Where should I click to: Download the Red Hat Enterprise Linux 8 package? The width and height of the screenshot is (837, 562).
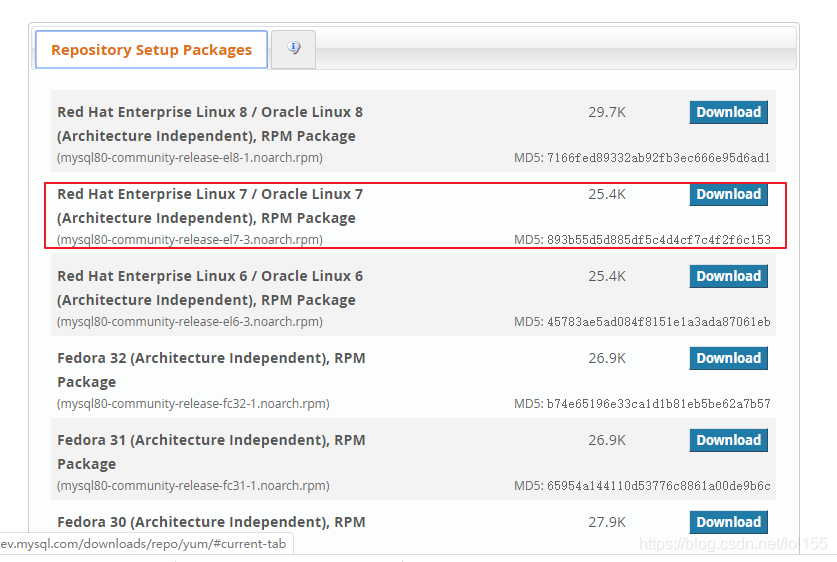(x=729, y=112)
